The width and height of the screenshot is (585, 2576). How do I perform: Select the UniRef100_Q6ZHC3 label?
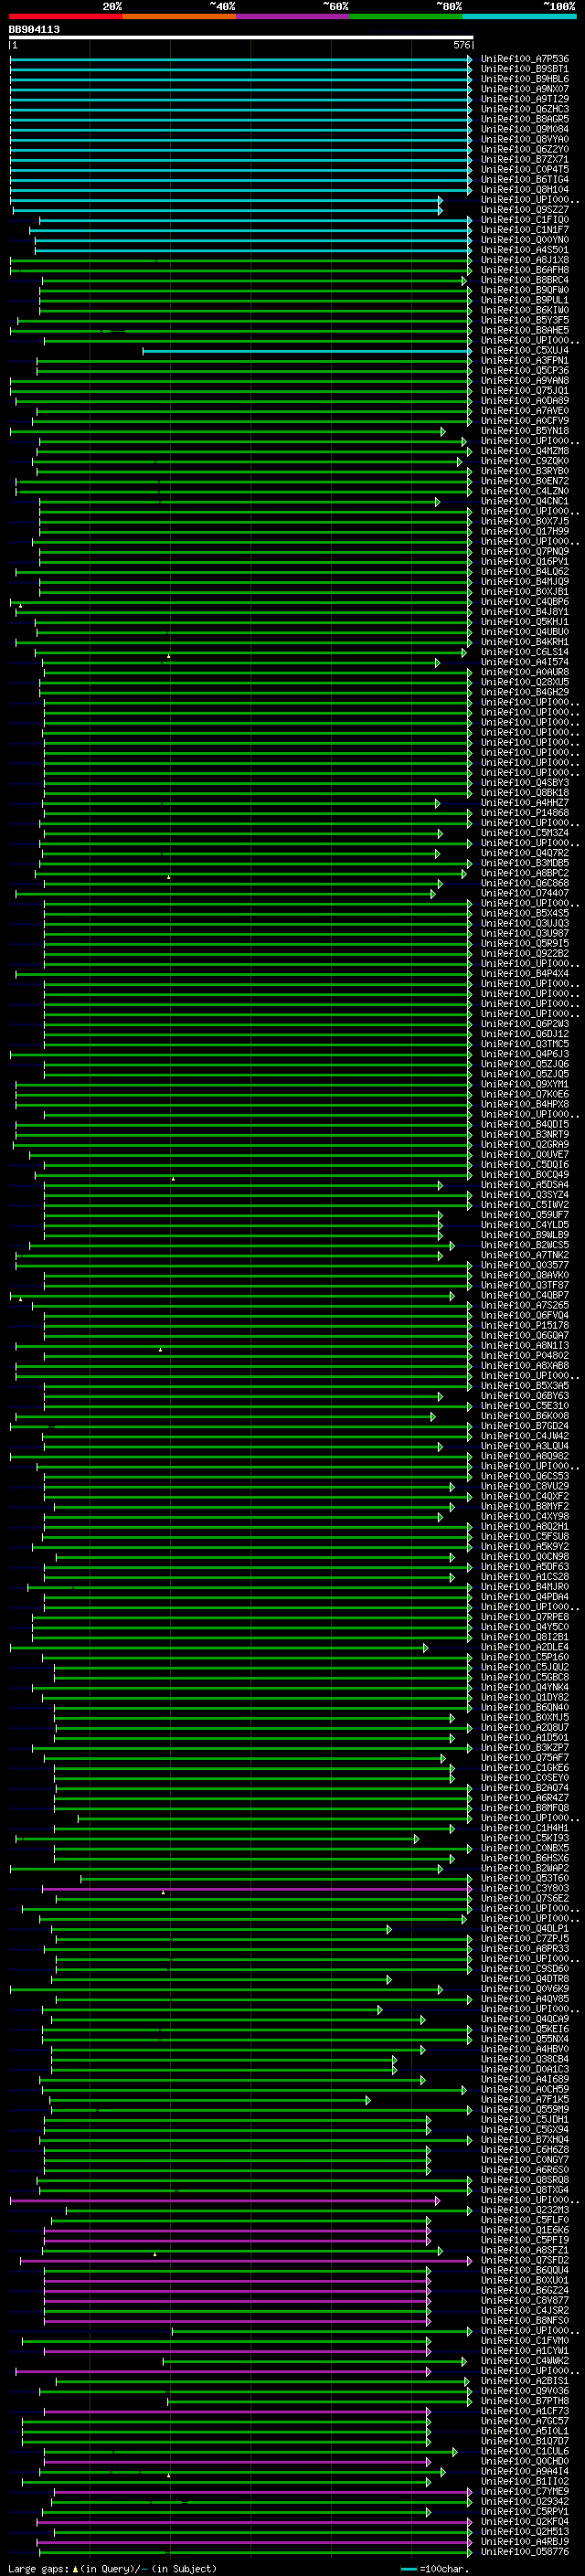click(525, 109)
